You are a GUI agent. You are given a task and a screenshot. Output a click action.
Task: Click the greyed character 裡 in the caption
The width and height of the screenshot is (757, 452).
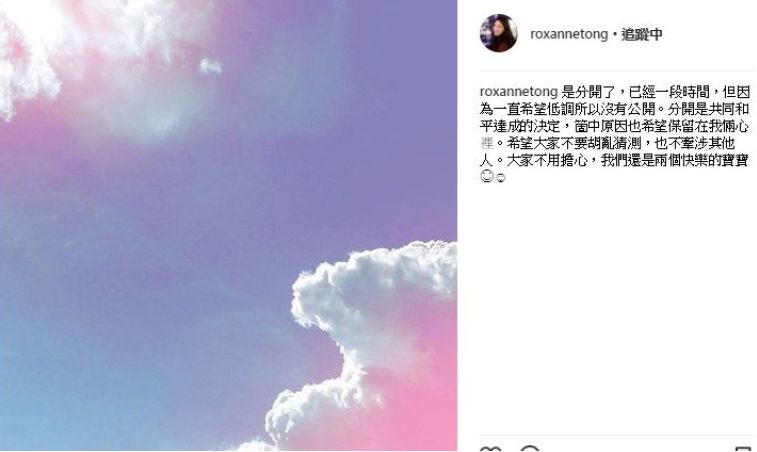(487, 143)
